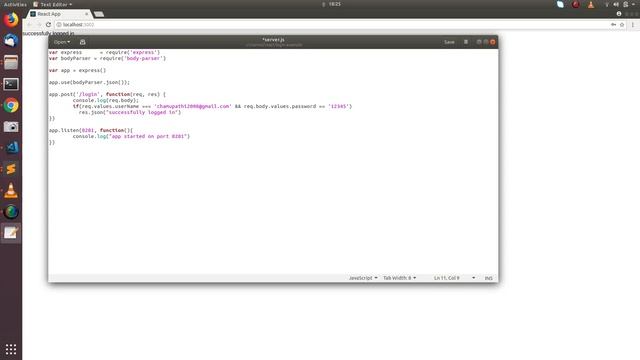Open VLC media player from the dock
This screenshot has height=360, width=640.
[11, 191]
